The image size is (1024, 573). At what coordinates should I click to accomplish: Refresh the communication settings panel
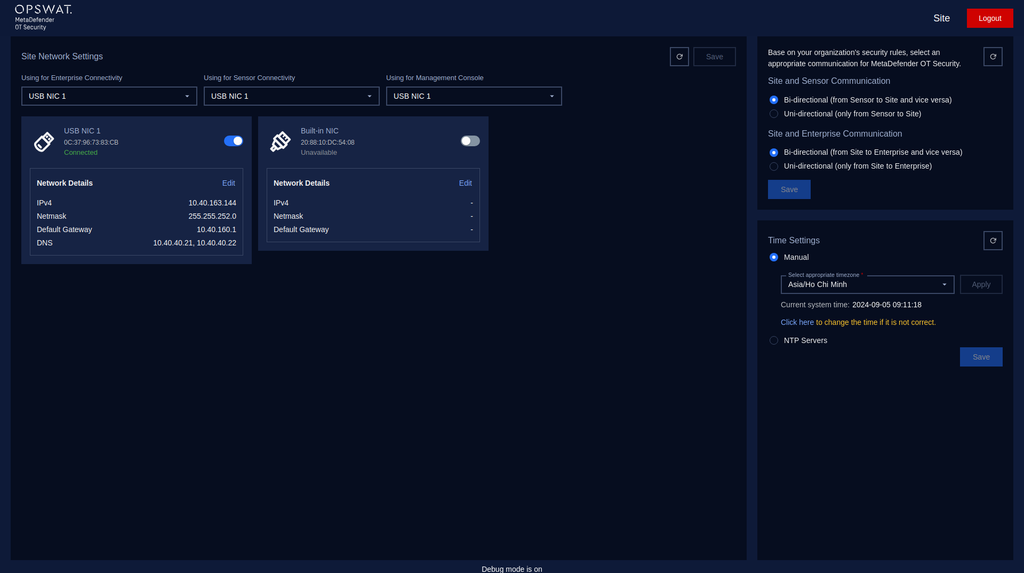(993, 57)
